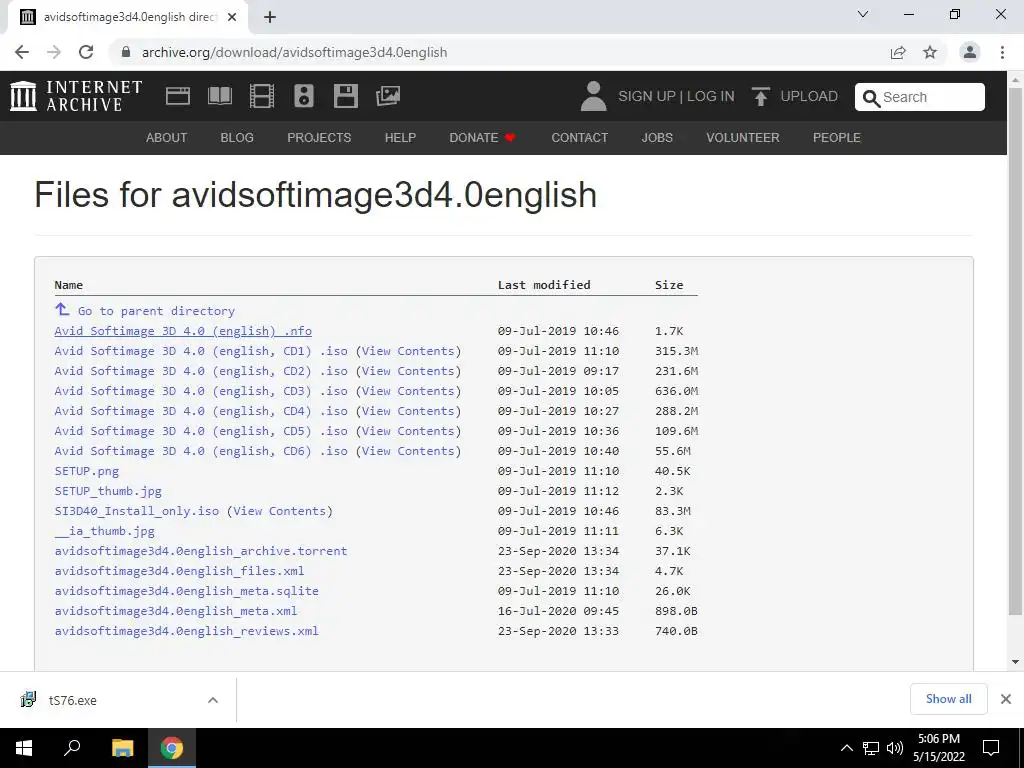The width and height of the screenshot is (1024, 768).
Task: Open the notification center icon
Action: pos(991,748)
